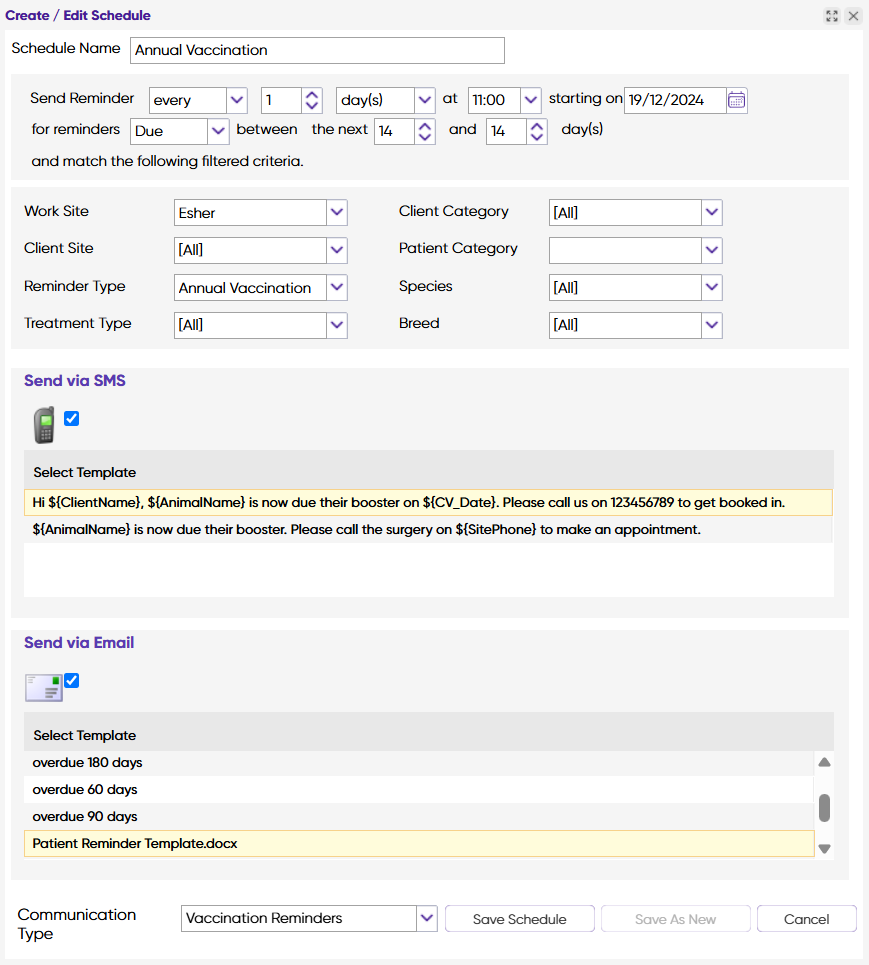Click the Save Schedule button

point(520,919)
